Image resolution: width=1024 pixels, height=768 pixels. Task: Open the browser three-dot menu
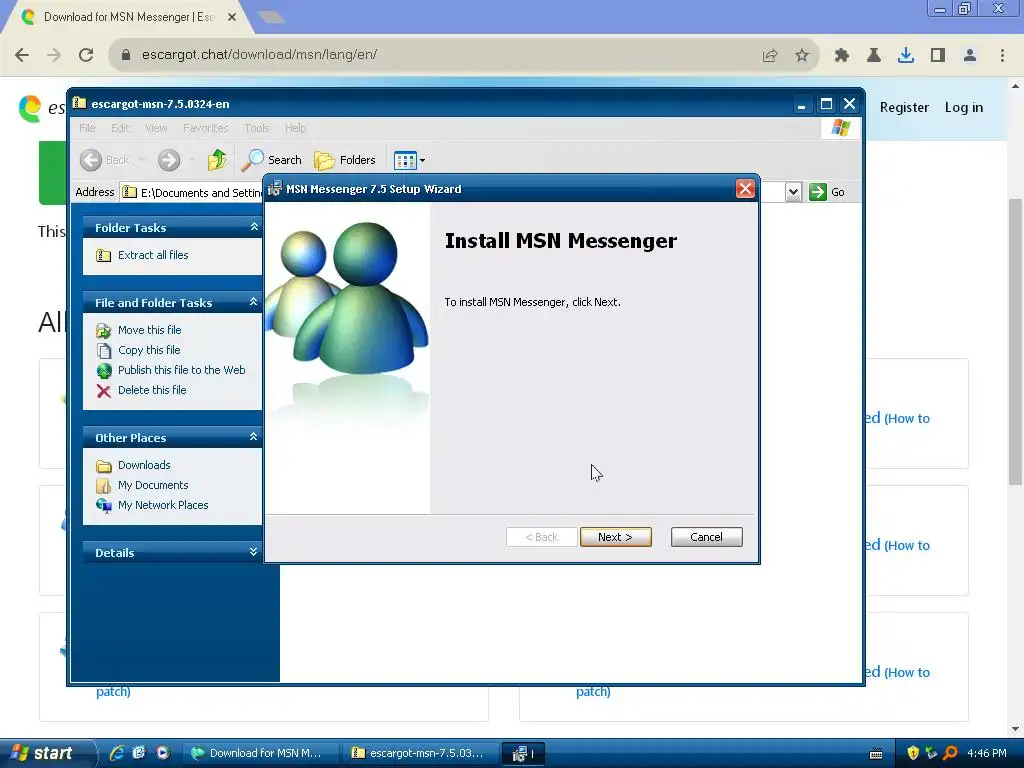1002,56
